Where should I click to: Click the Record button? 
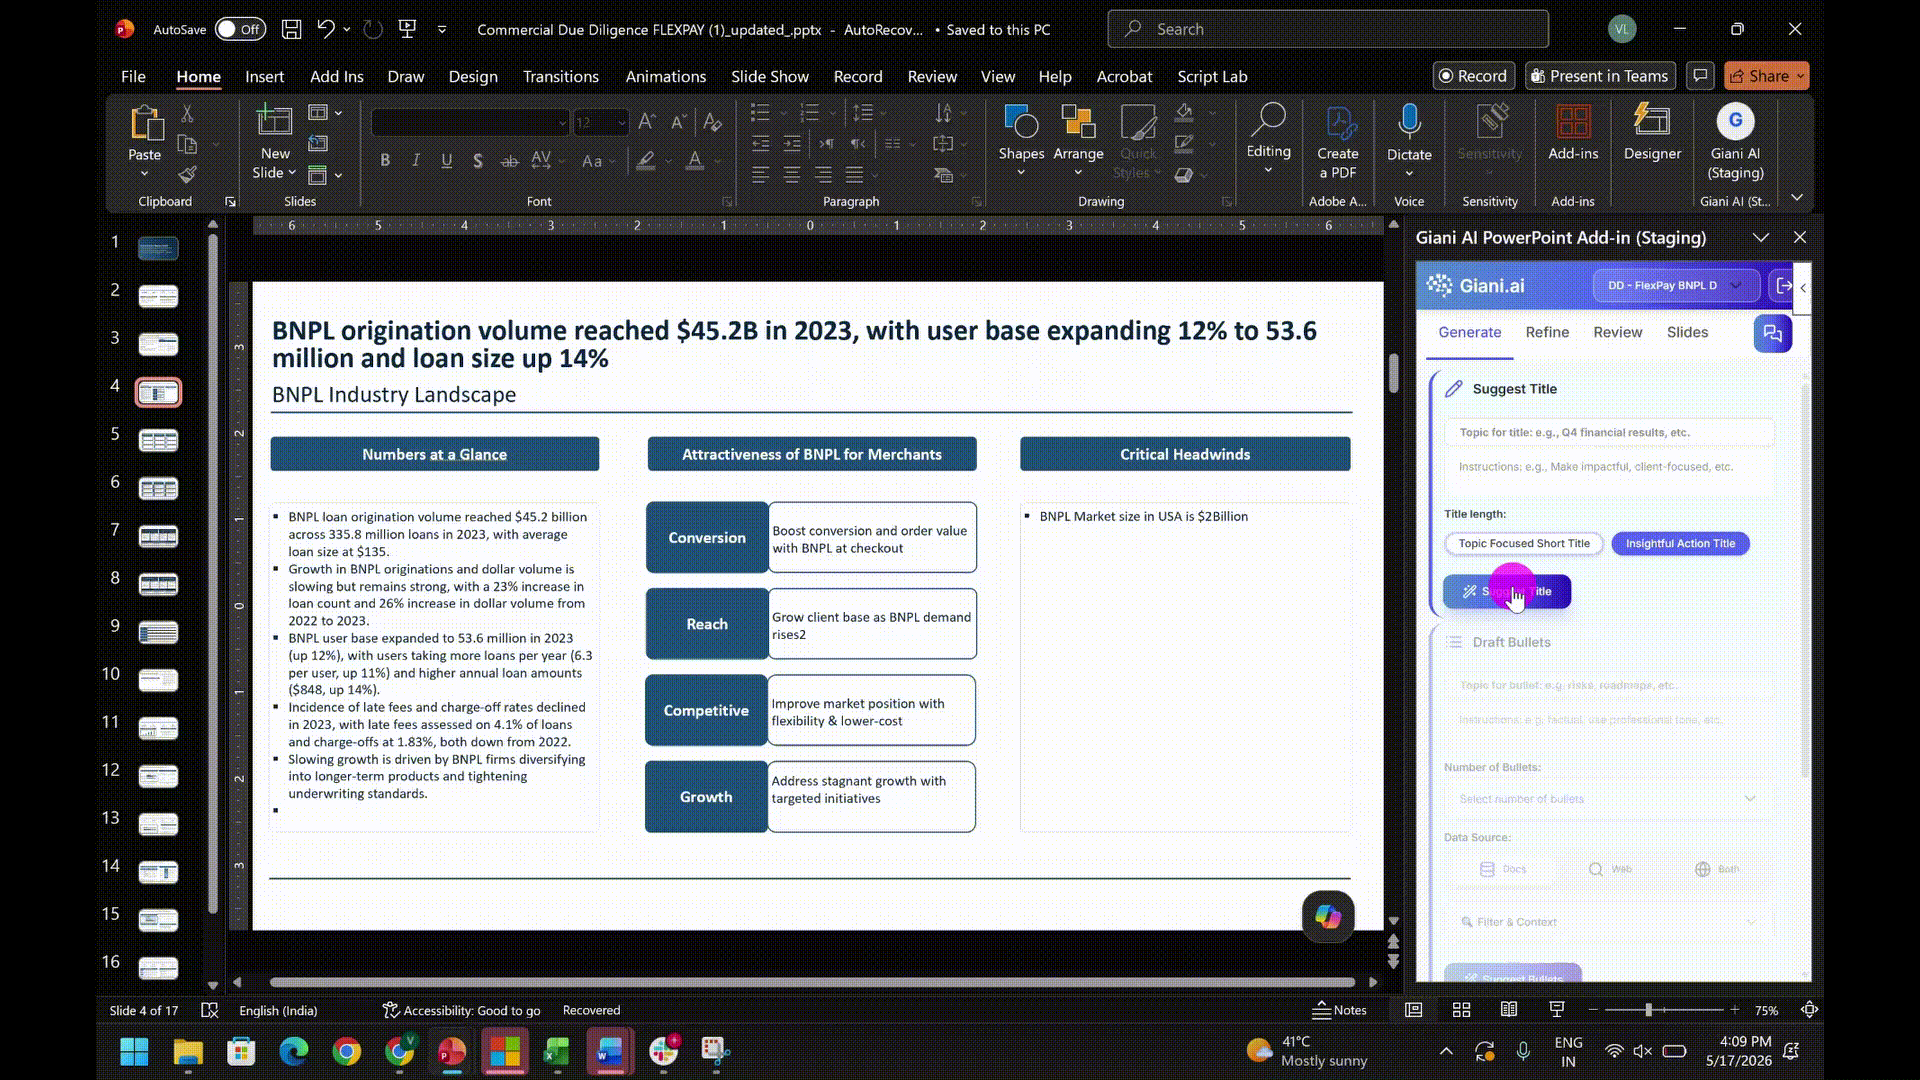tap(1473, 76)
